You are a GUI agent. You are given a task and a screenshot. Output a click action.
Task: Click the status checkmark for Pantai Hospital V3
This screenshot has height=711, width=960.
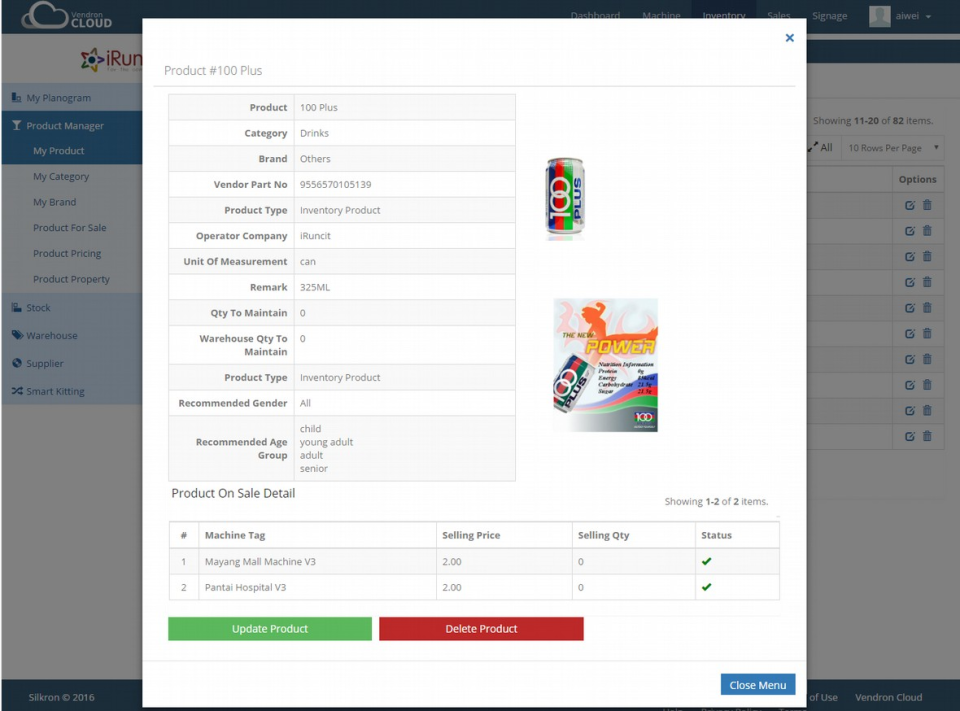[707, 587]
